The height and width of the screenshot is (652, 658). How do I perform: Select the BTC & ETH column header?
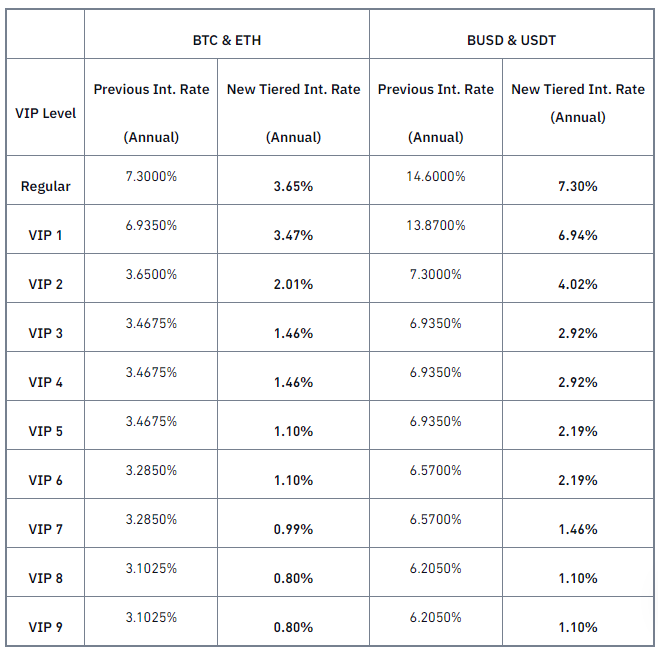point(227,40)
